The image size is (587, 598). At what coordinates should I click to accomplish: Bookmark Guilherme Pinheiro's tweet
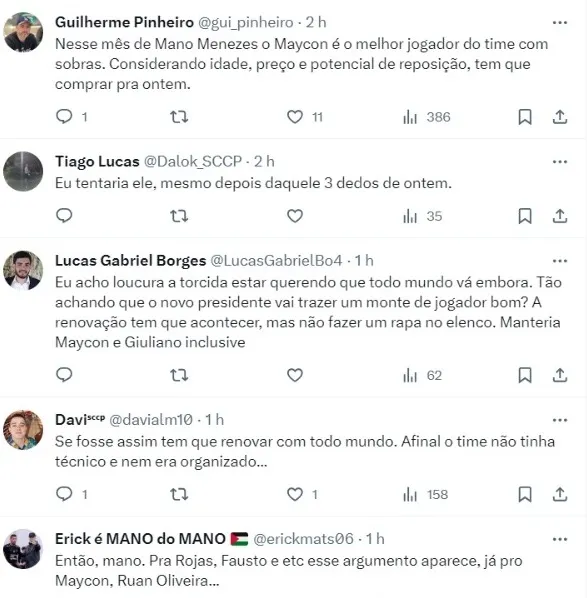tap(525, 117)
